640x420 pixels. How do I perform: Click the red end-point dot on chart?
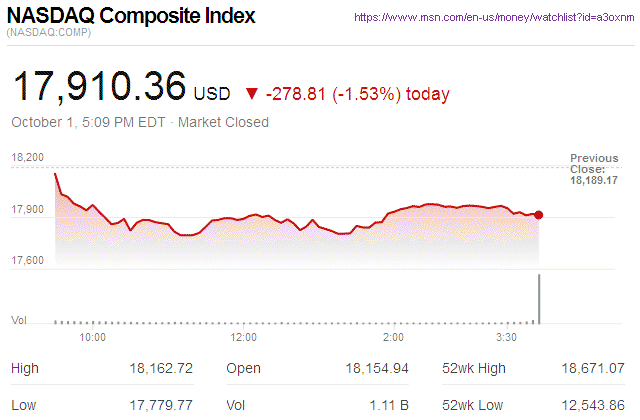pos(539,214)
